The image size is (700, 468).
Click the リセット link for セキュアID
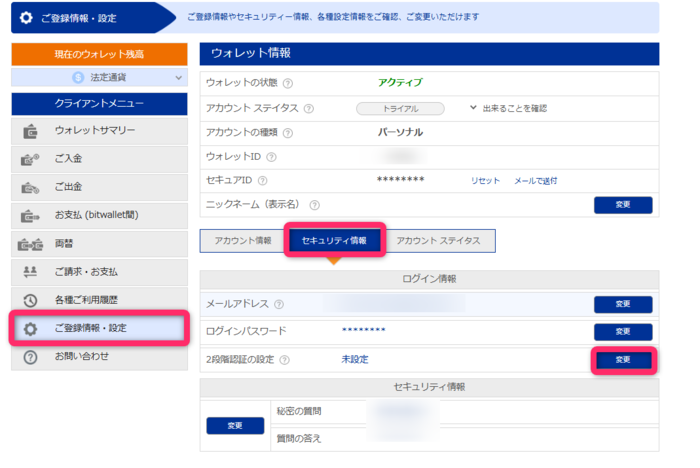coord(485,181)
